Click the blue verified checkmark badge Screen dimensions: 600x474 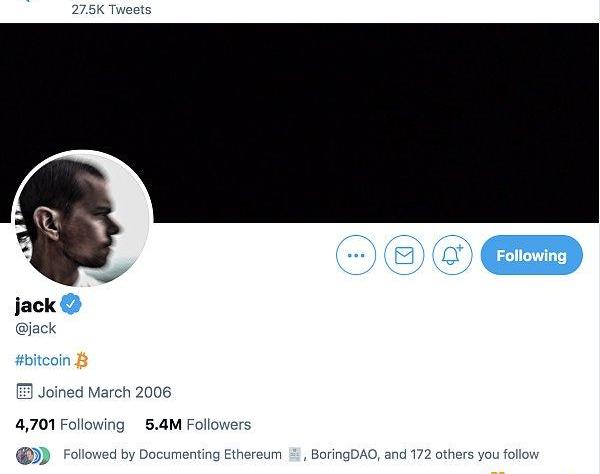[72, 305]
